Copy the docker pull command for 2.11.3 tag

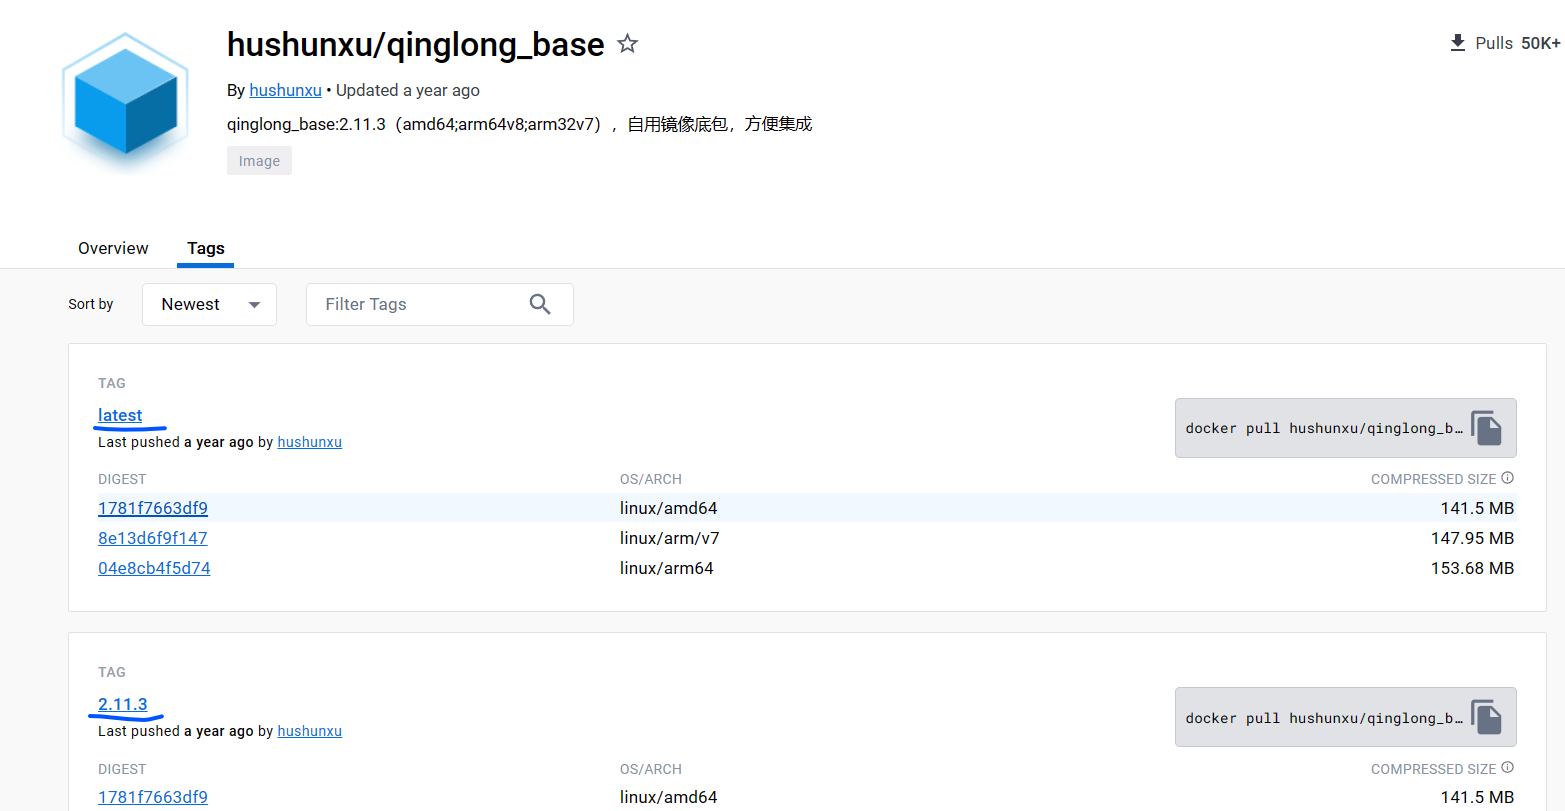pyautogui.click(x=1486, y=717)
